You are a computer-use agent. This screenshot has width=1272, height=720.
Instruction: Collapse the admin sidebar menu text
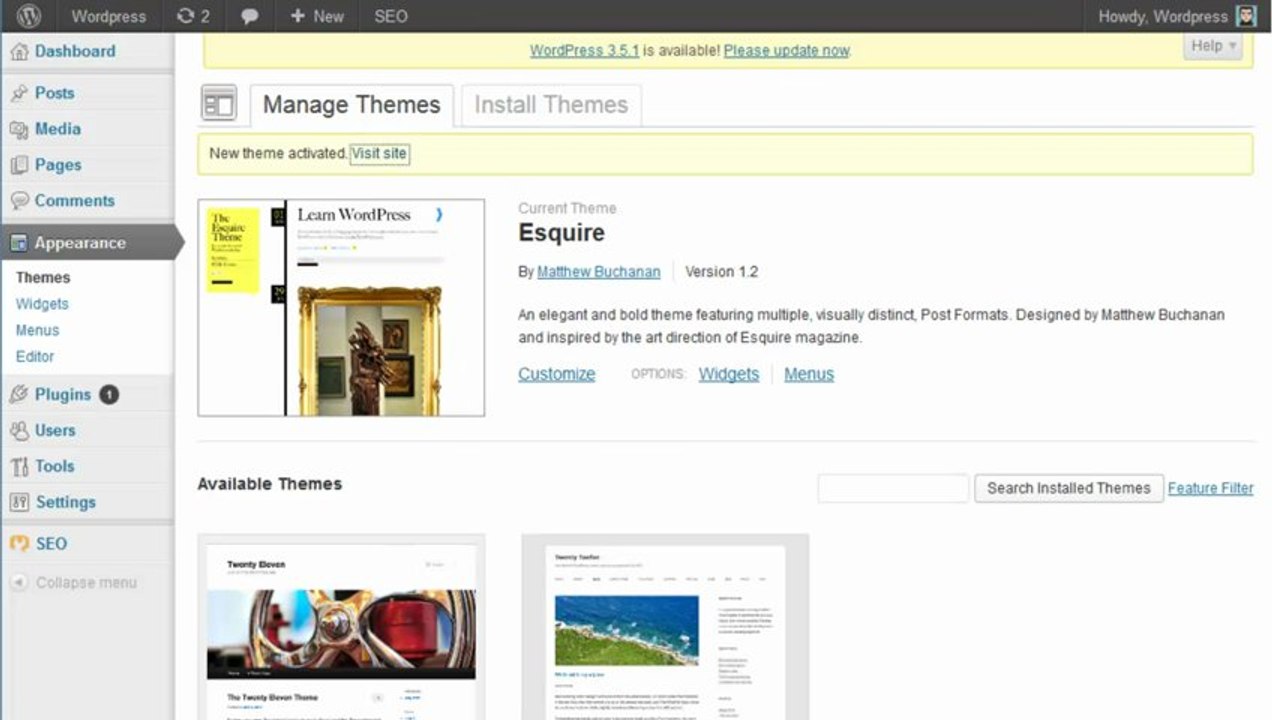tap(86, 582)
